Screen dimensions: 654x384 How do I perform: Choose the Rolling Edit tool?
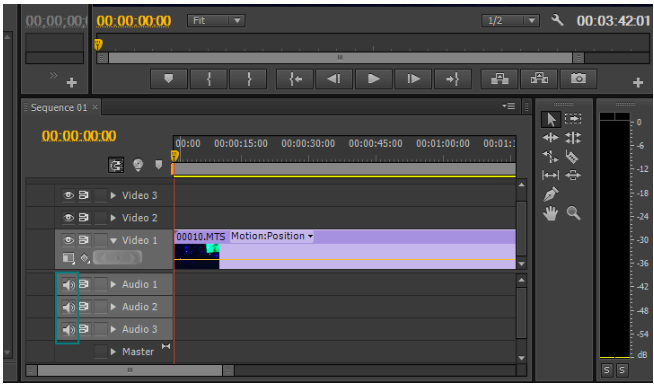(573, 138)
